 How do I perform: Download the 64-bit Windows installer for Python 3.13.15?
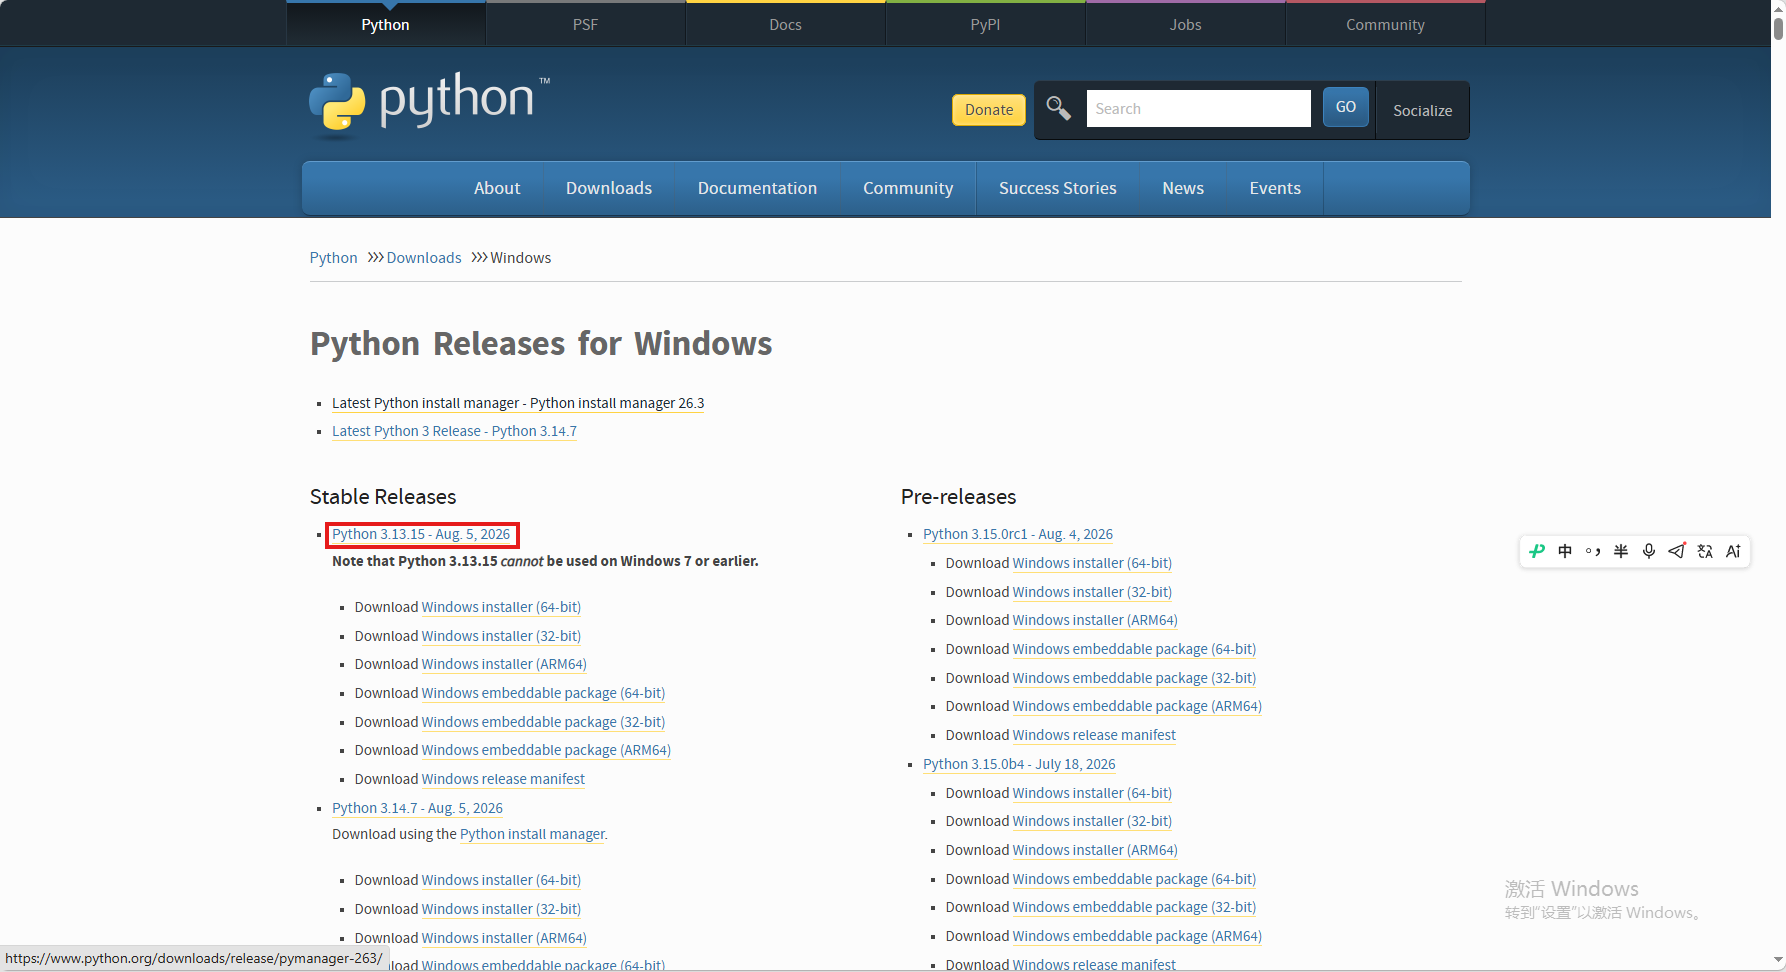click(x=501, y=607)
